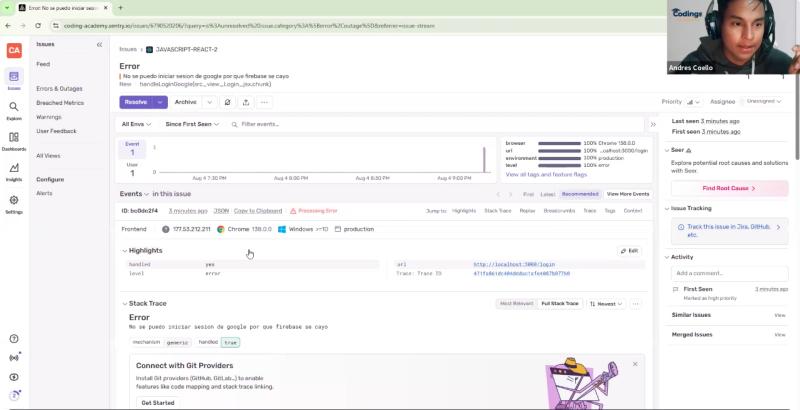Click Get Started for Git Providers
This screenshot has height=410, width=800.
coord(158,403)
